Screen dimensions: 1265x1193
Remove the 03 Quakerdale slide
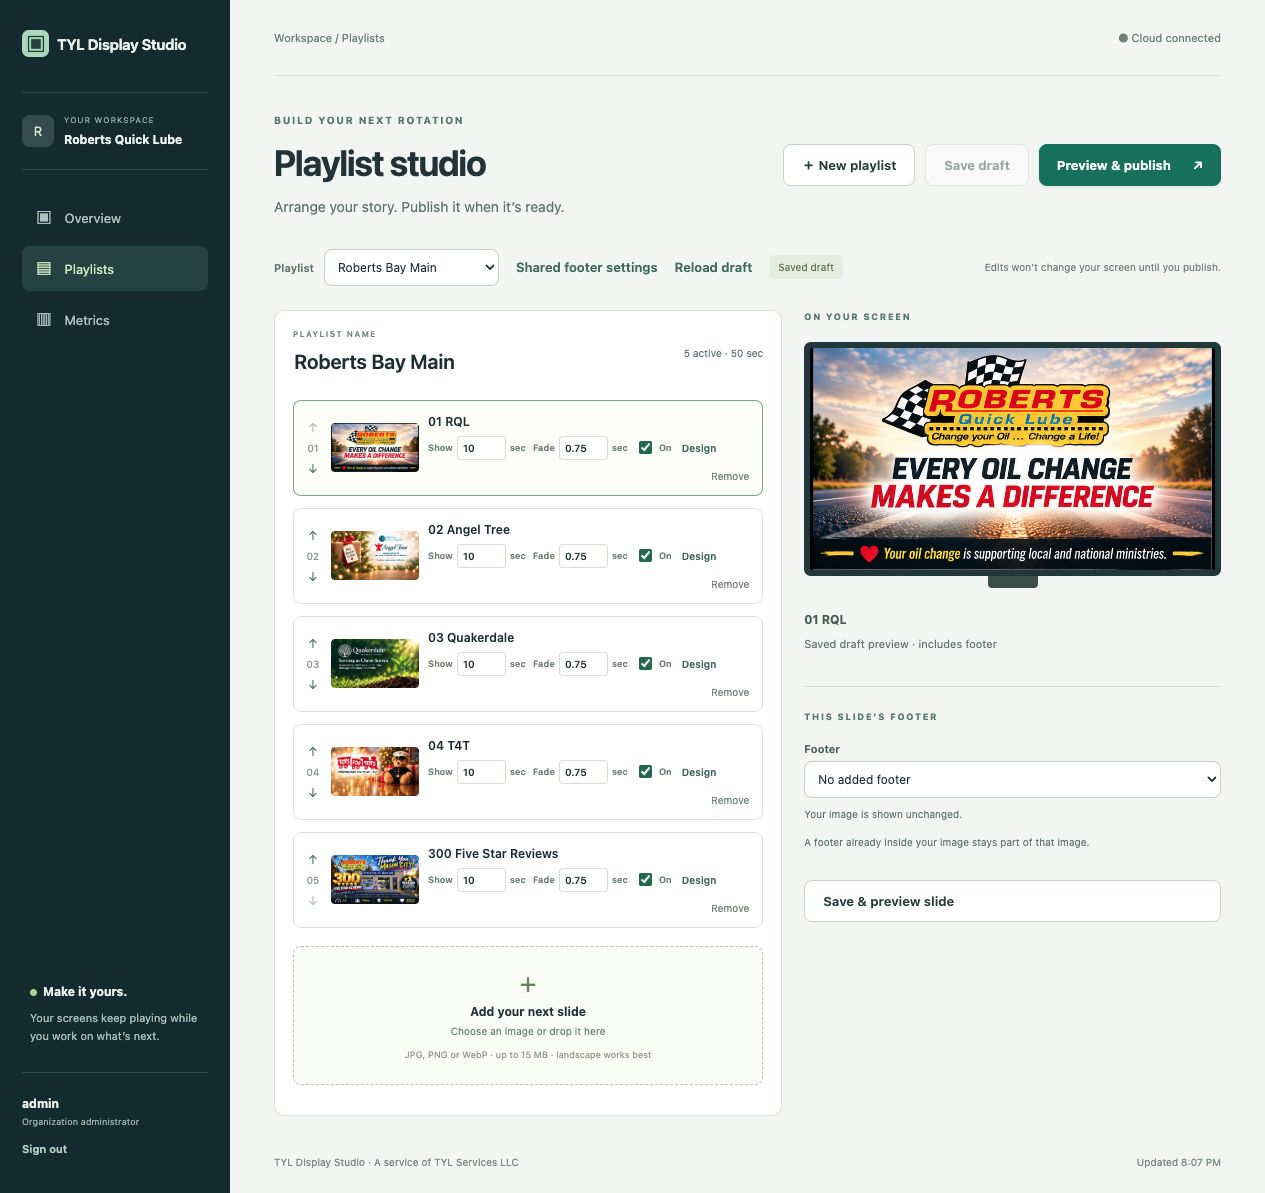[730, 692]
